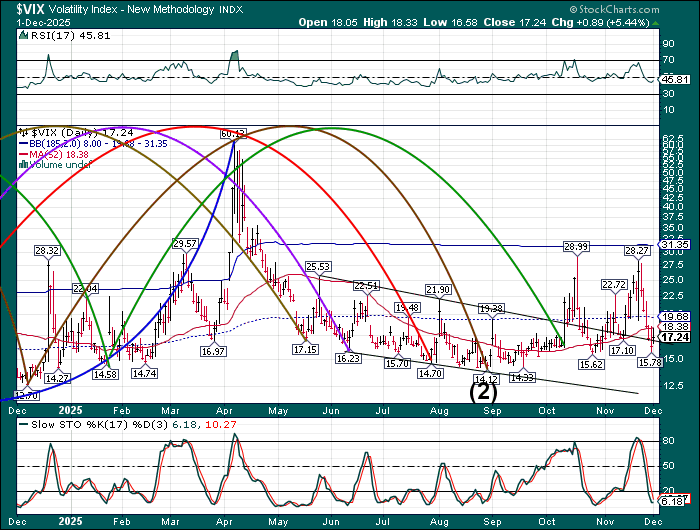This screenshot has width=700, height=530.
Task: Click the 60.13 peak price label
Action: 233,132
